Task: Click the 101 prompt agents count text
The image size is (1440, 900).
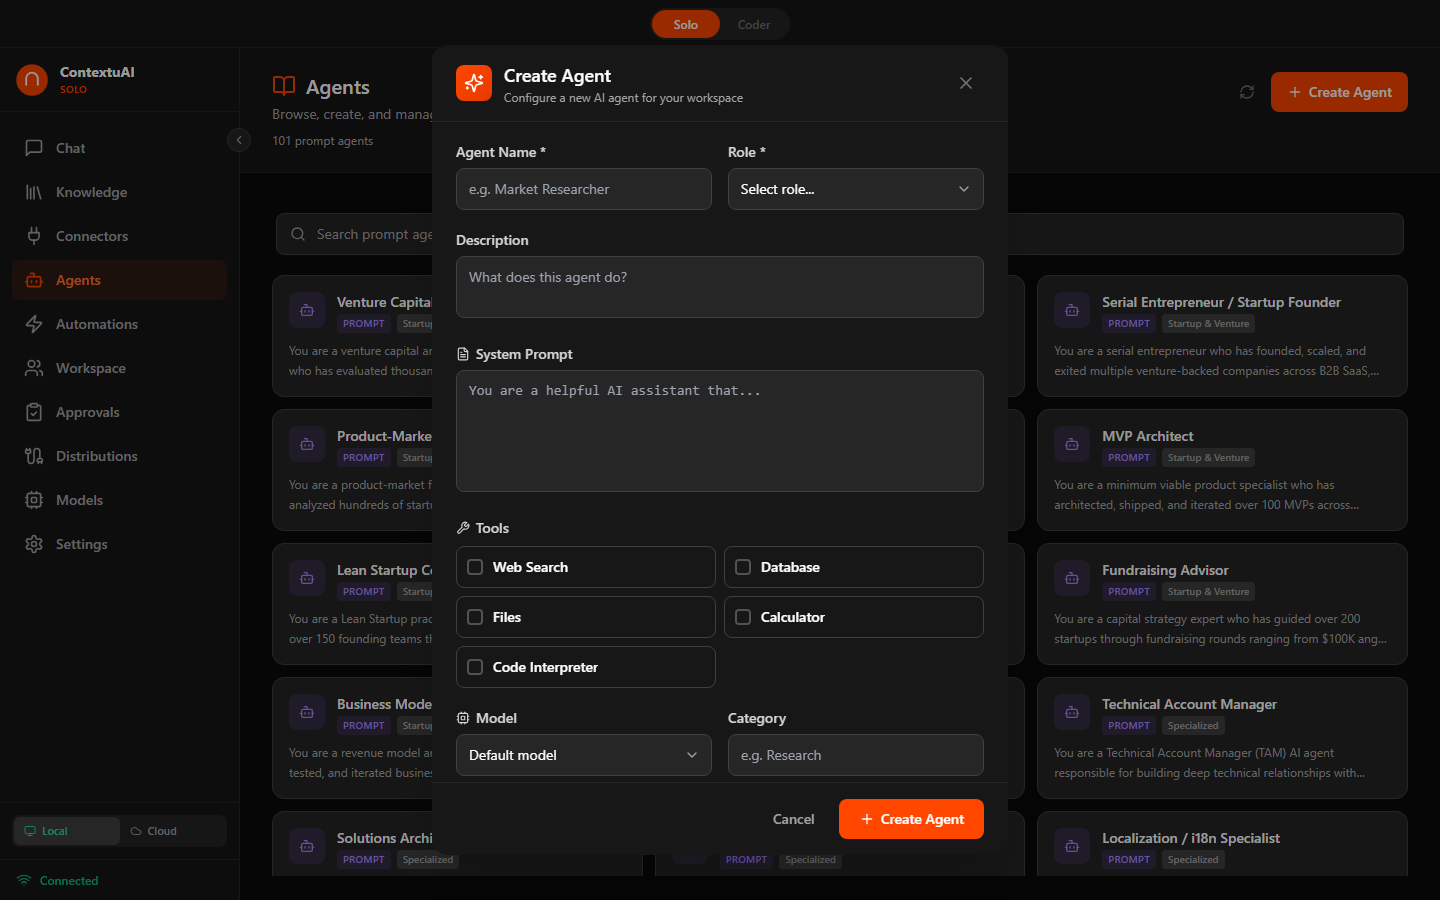Action: pyautogui.click(x=322, y=141)
